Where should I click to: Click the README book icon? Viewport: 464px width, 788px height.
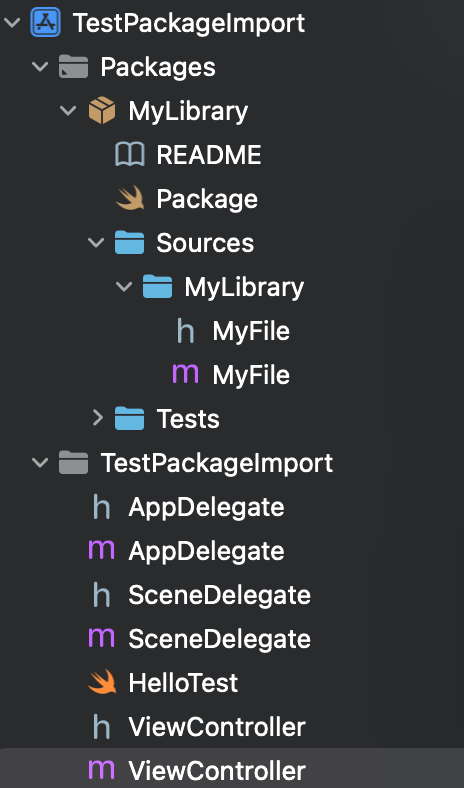[130, 155]
